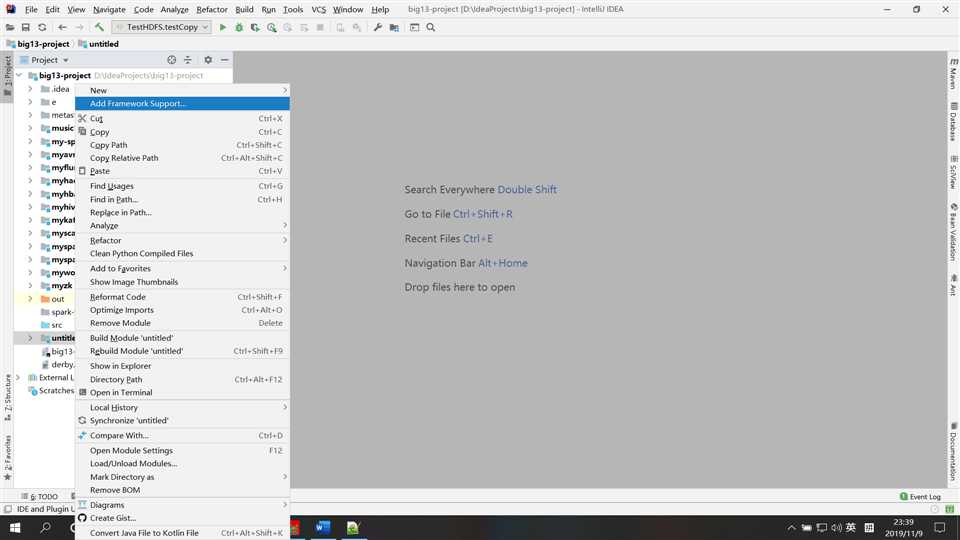Select Open Module Settings
Screen dimensions: 960x540
pyautogui.click(x=182, y=451)
